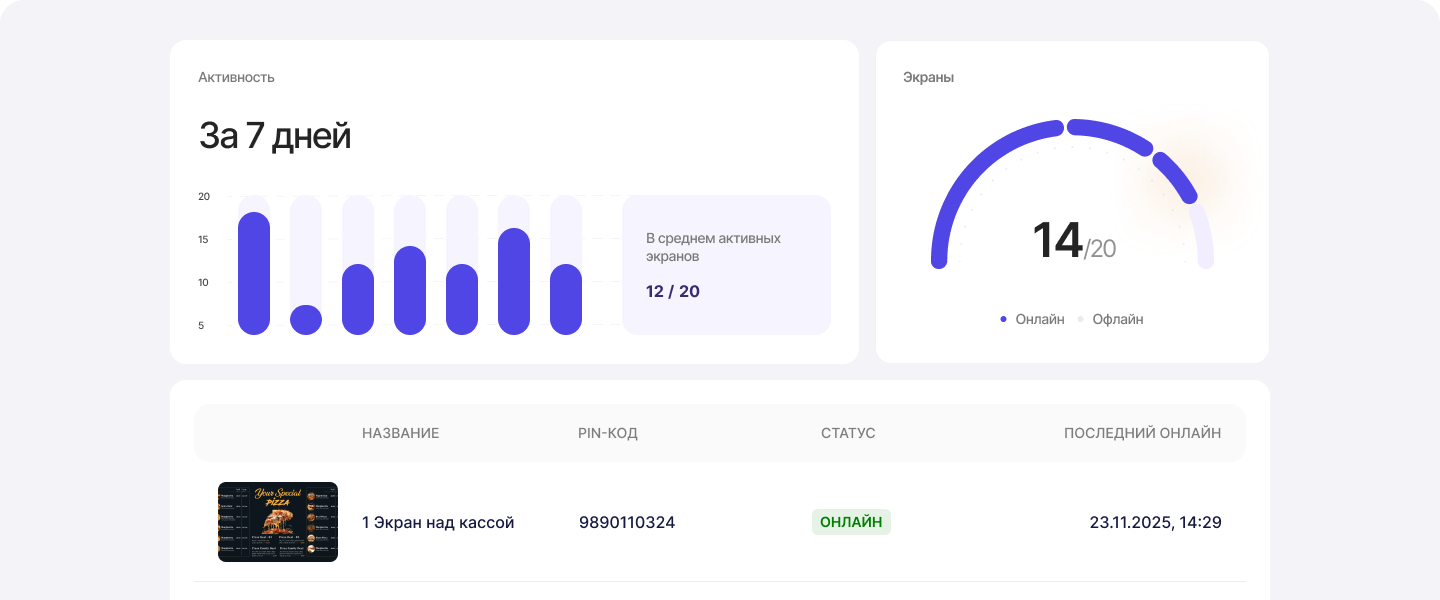The height and width of the screenshot is (600, 1440).
Task: Select the sixth bar in activity chart
Action: (x=514, y=281)
